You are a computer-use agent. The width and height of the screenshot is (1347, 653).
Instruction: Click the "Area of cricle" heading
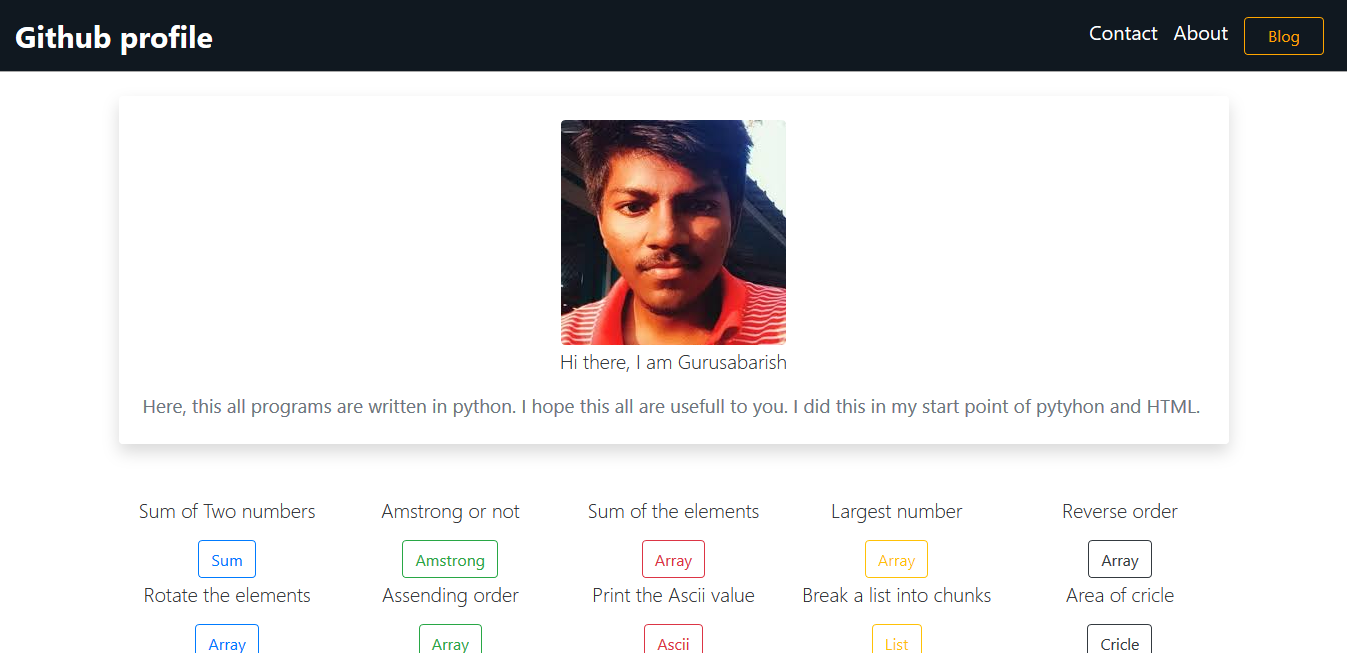[x=1119, y=596]
